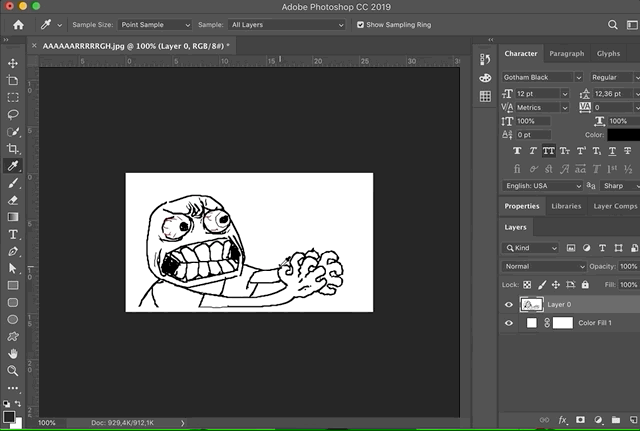Select the Eraser tool

pyautogui.click(x=13, y=200)
